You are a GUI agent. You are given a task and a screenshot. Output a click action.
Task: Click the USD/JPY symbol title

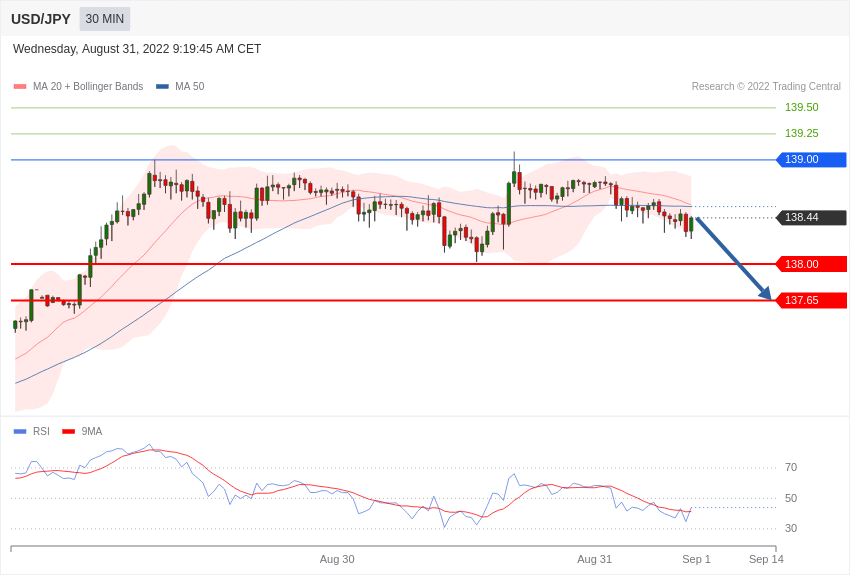click(41, 19)
